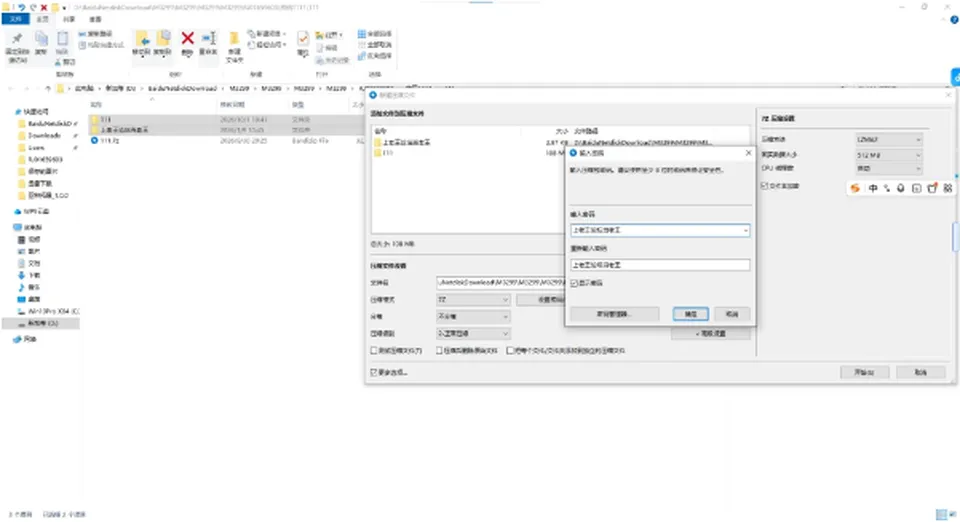Open the archive format 7Z dropdown

click(473, 299)
